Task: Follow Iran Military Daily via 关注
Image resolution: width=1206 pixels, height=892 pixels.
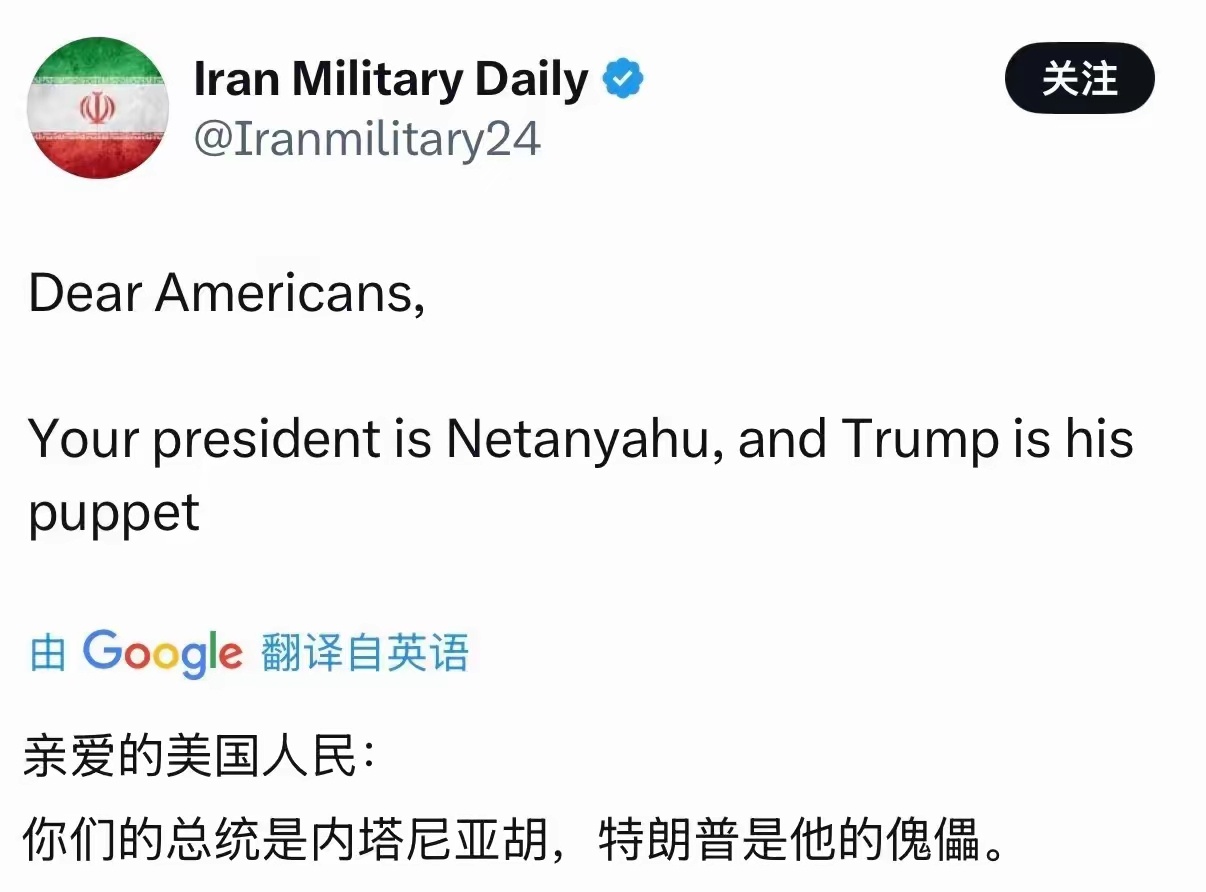Action: (x=1079, y=76)
